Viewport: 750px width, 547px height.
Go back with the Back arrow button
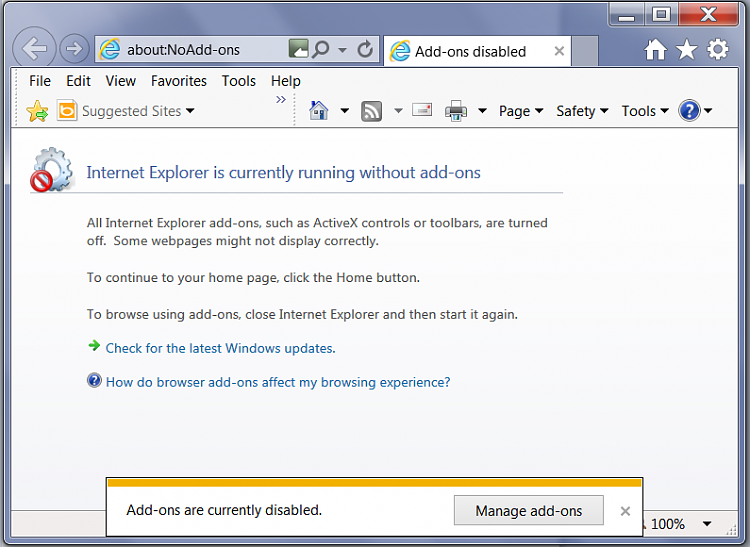pos(34,48)
